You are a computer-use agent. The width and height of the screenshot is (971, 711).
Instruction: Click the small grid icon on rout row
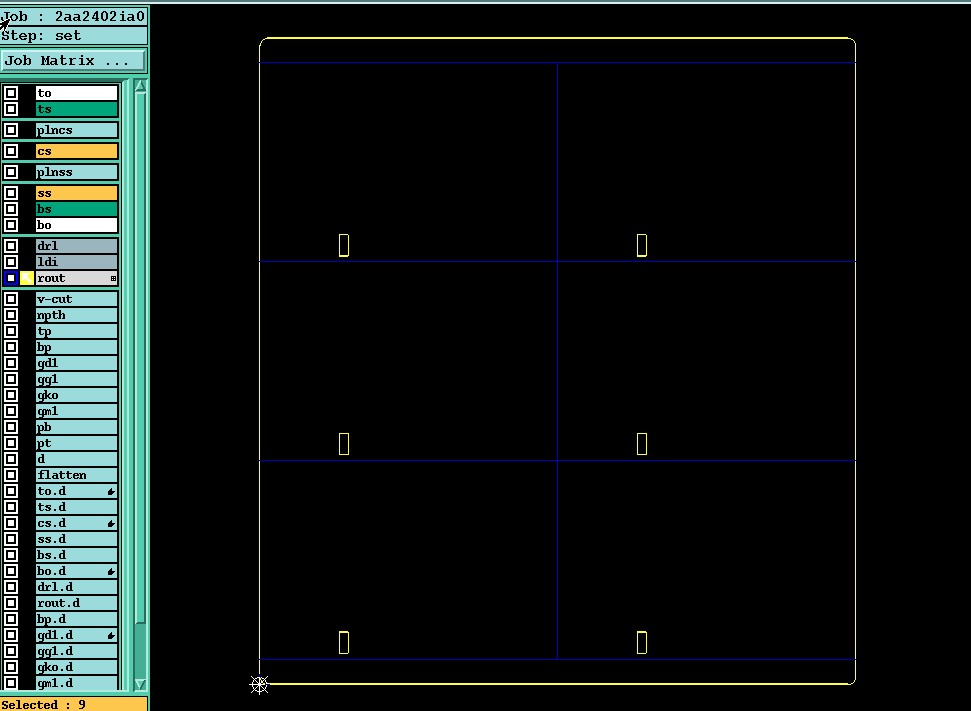(x=113, y=279)
